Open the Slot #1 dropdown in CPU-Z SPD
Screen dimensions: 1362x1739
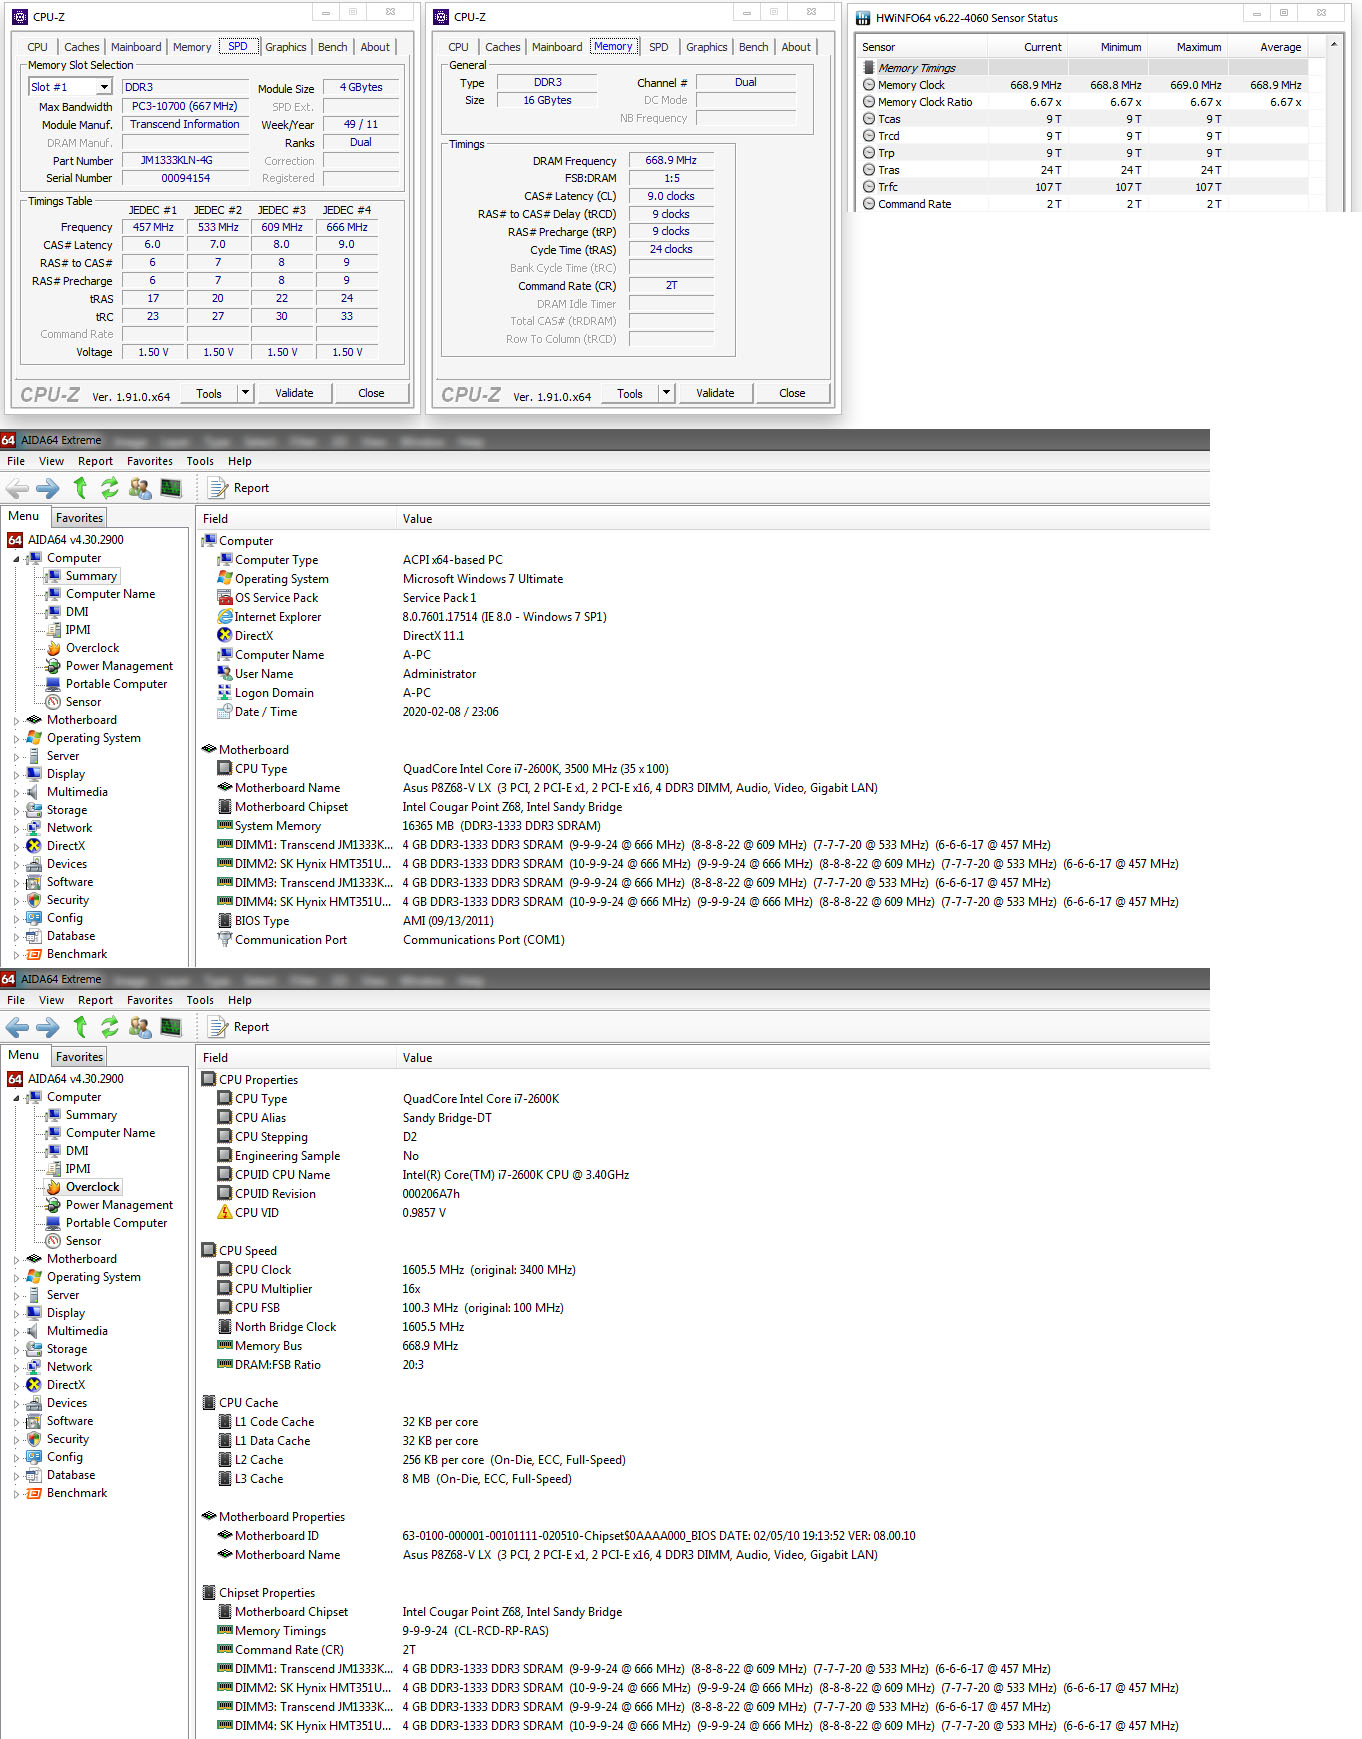coord(103,87)
